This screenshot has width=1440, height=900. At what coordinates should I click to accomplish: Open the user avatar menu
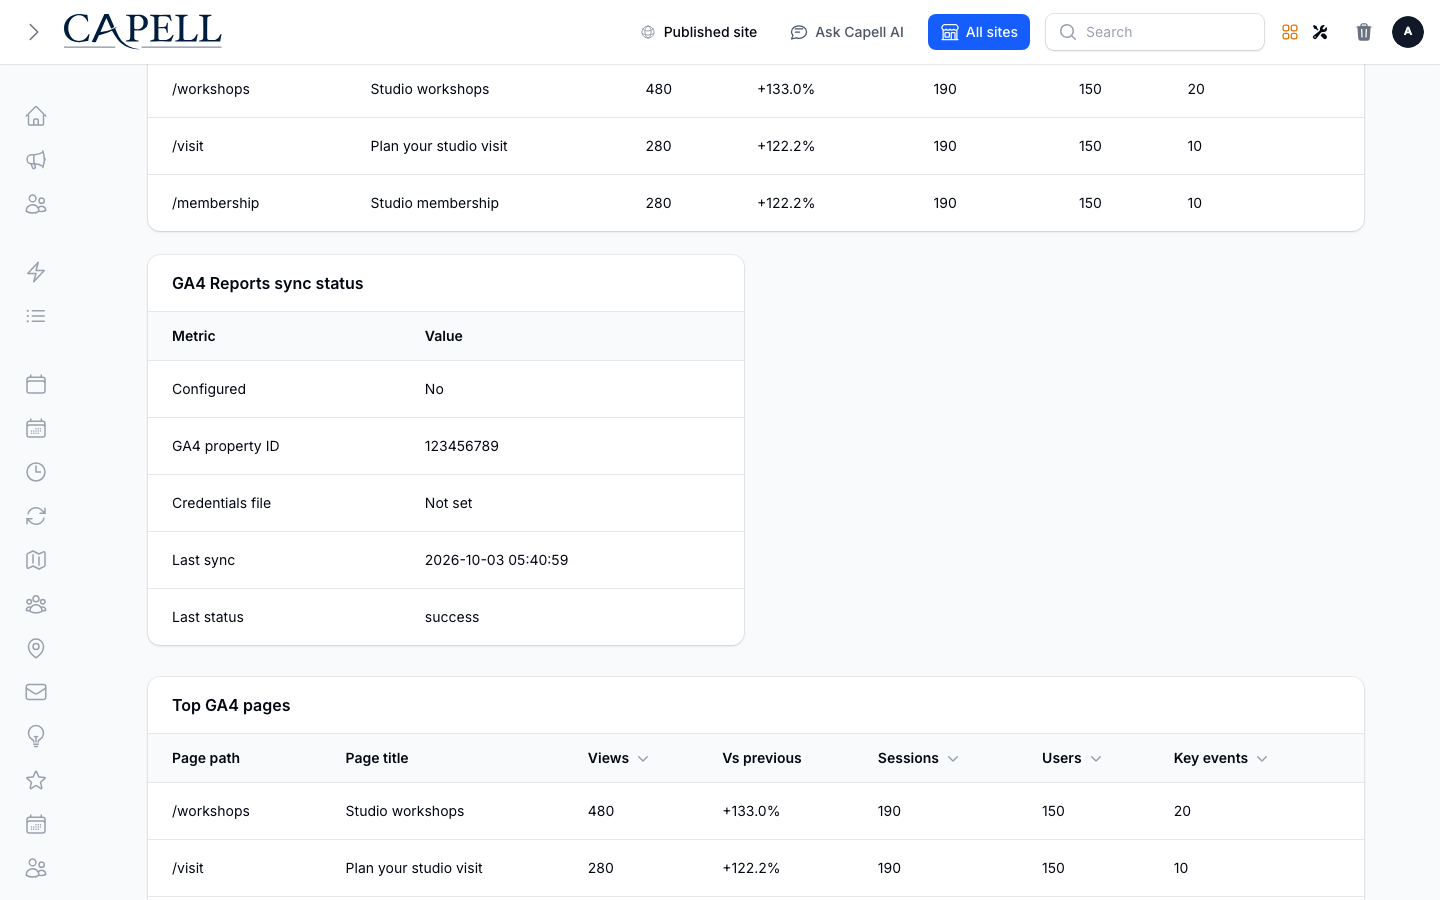[1408, 32]
